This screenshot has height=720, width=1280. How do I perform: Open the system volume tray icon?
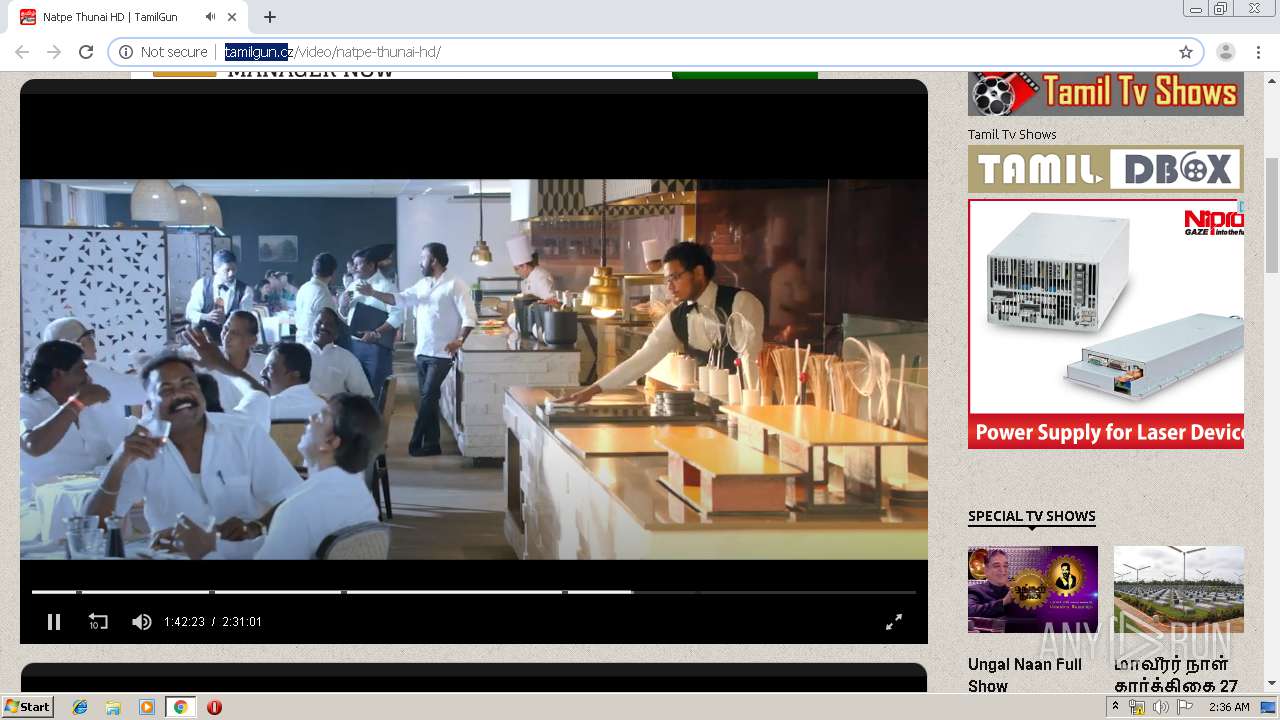pyautogui.click(x=1161, y=707)
